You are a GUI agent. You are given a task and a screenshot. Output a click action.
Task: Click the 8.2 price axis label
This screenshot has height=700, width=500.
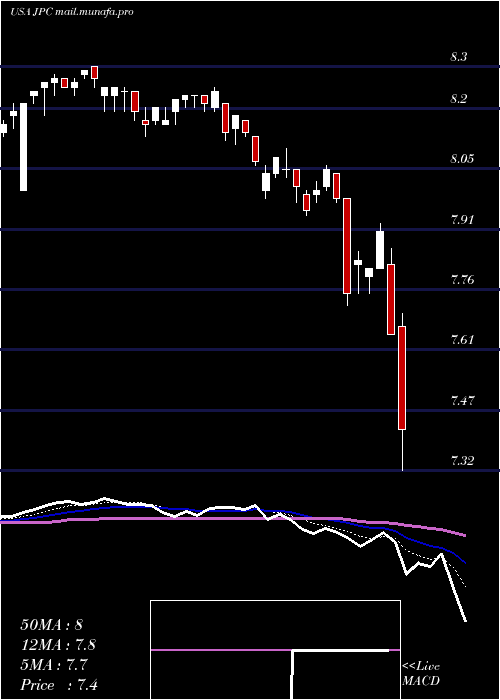coord(458,99)
